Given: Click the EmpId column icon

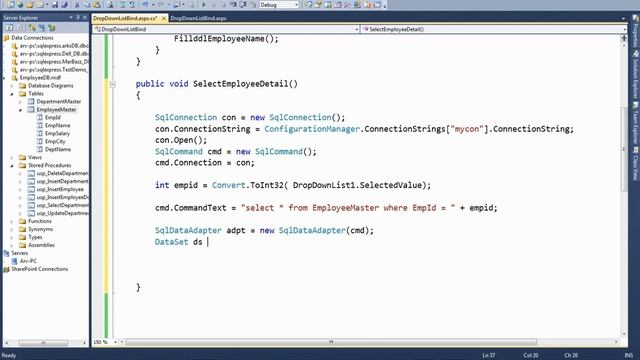Looking at the screenshot, I should click(x=40, y=118).
